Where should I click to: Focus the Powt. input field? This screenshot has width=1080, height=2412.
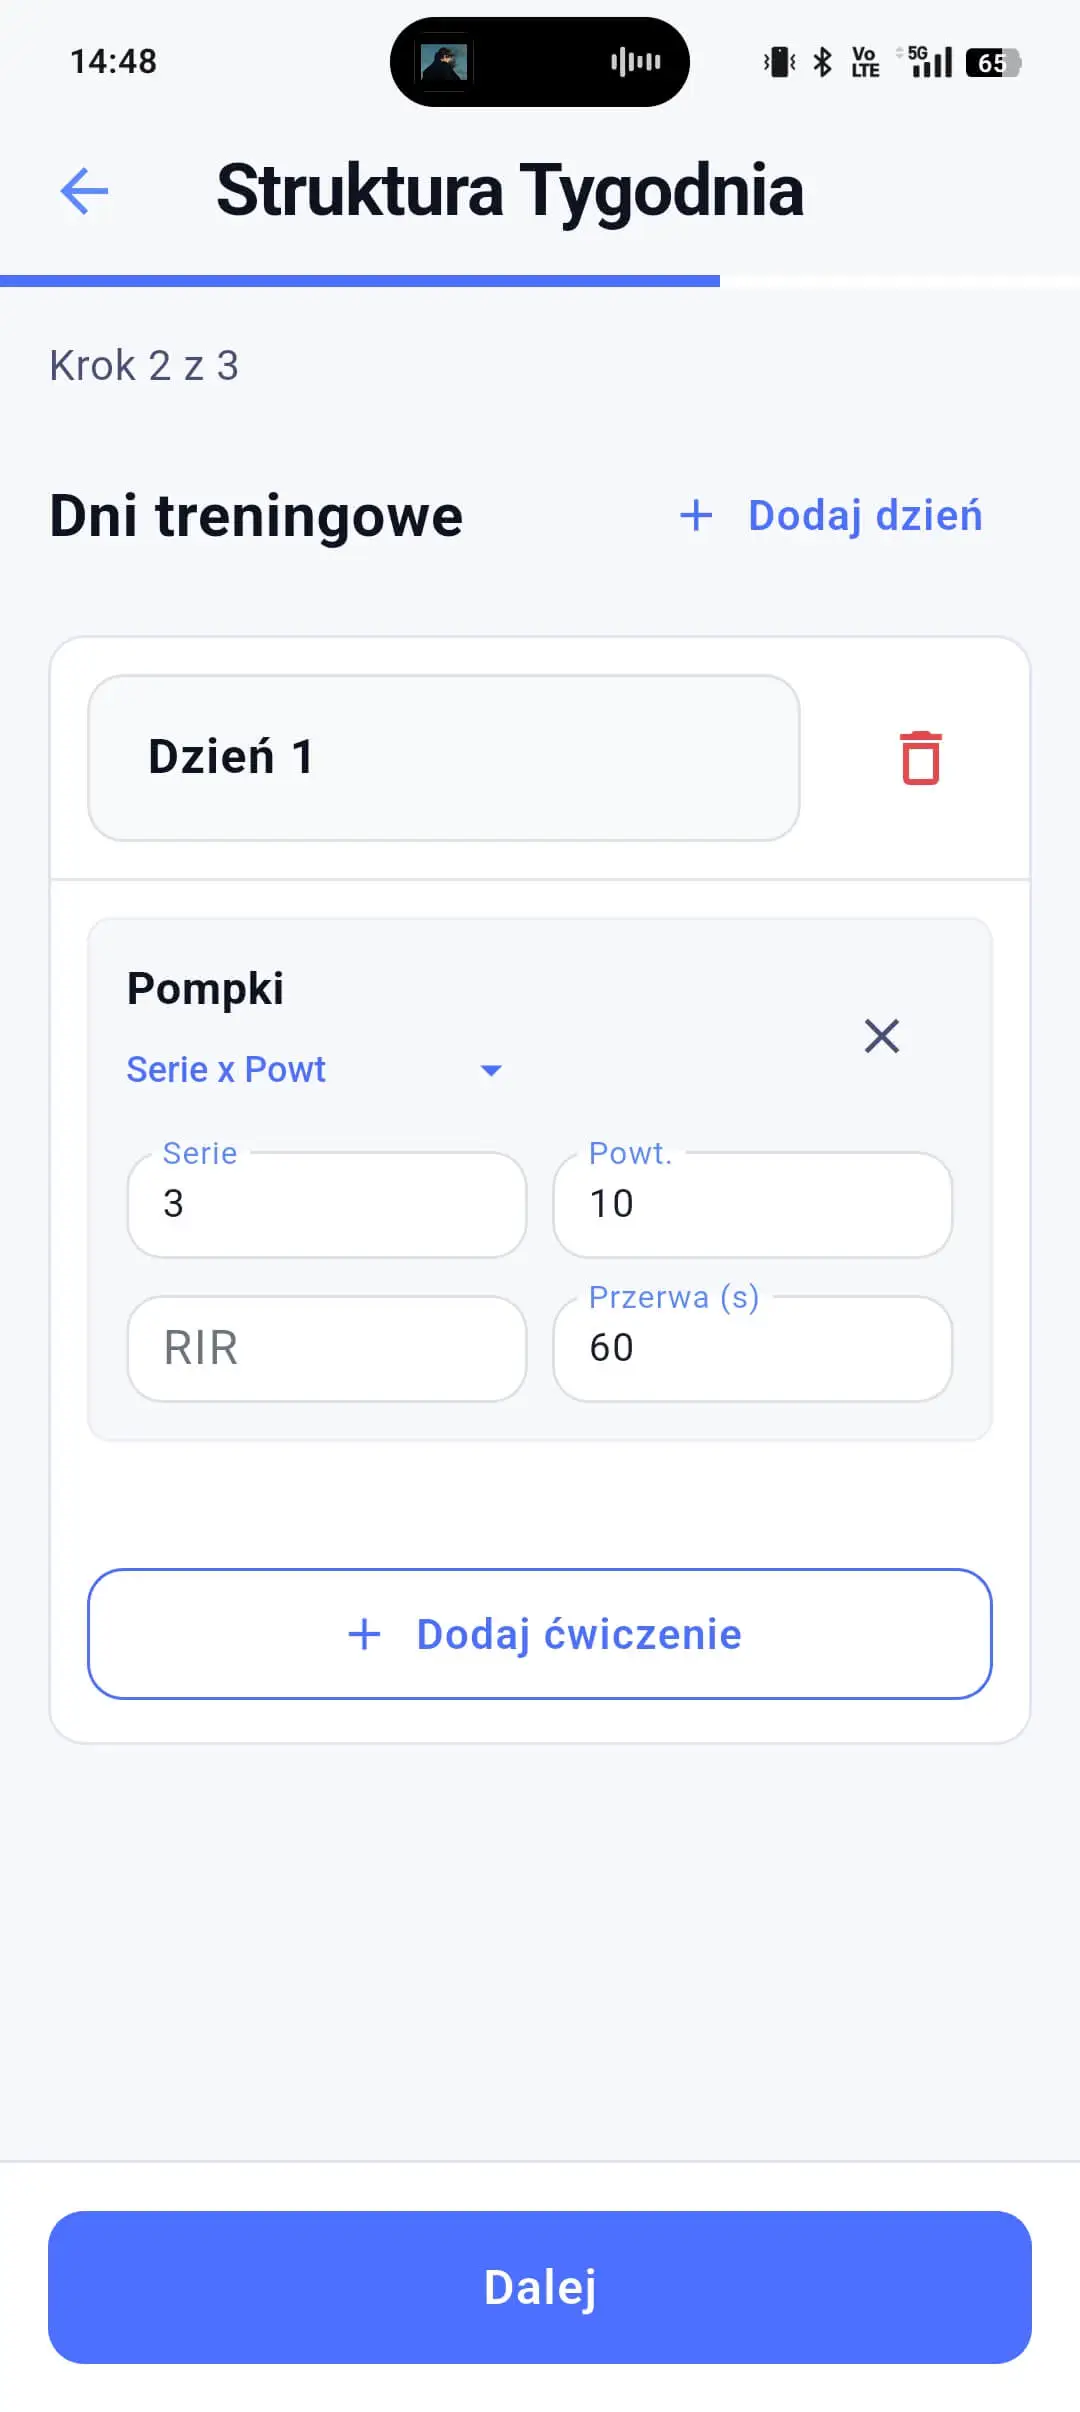[x=752, y=1204]
